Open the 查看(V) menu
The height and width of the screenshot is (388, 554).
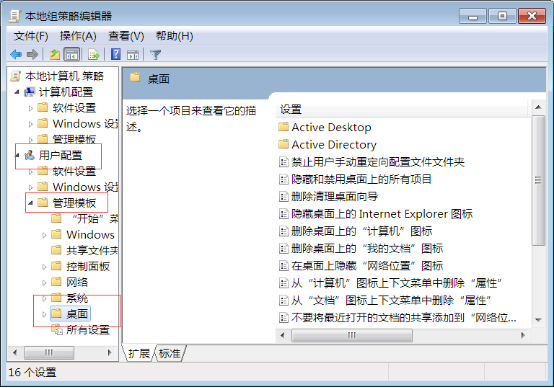126,36
